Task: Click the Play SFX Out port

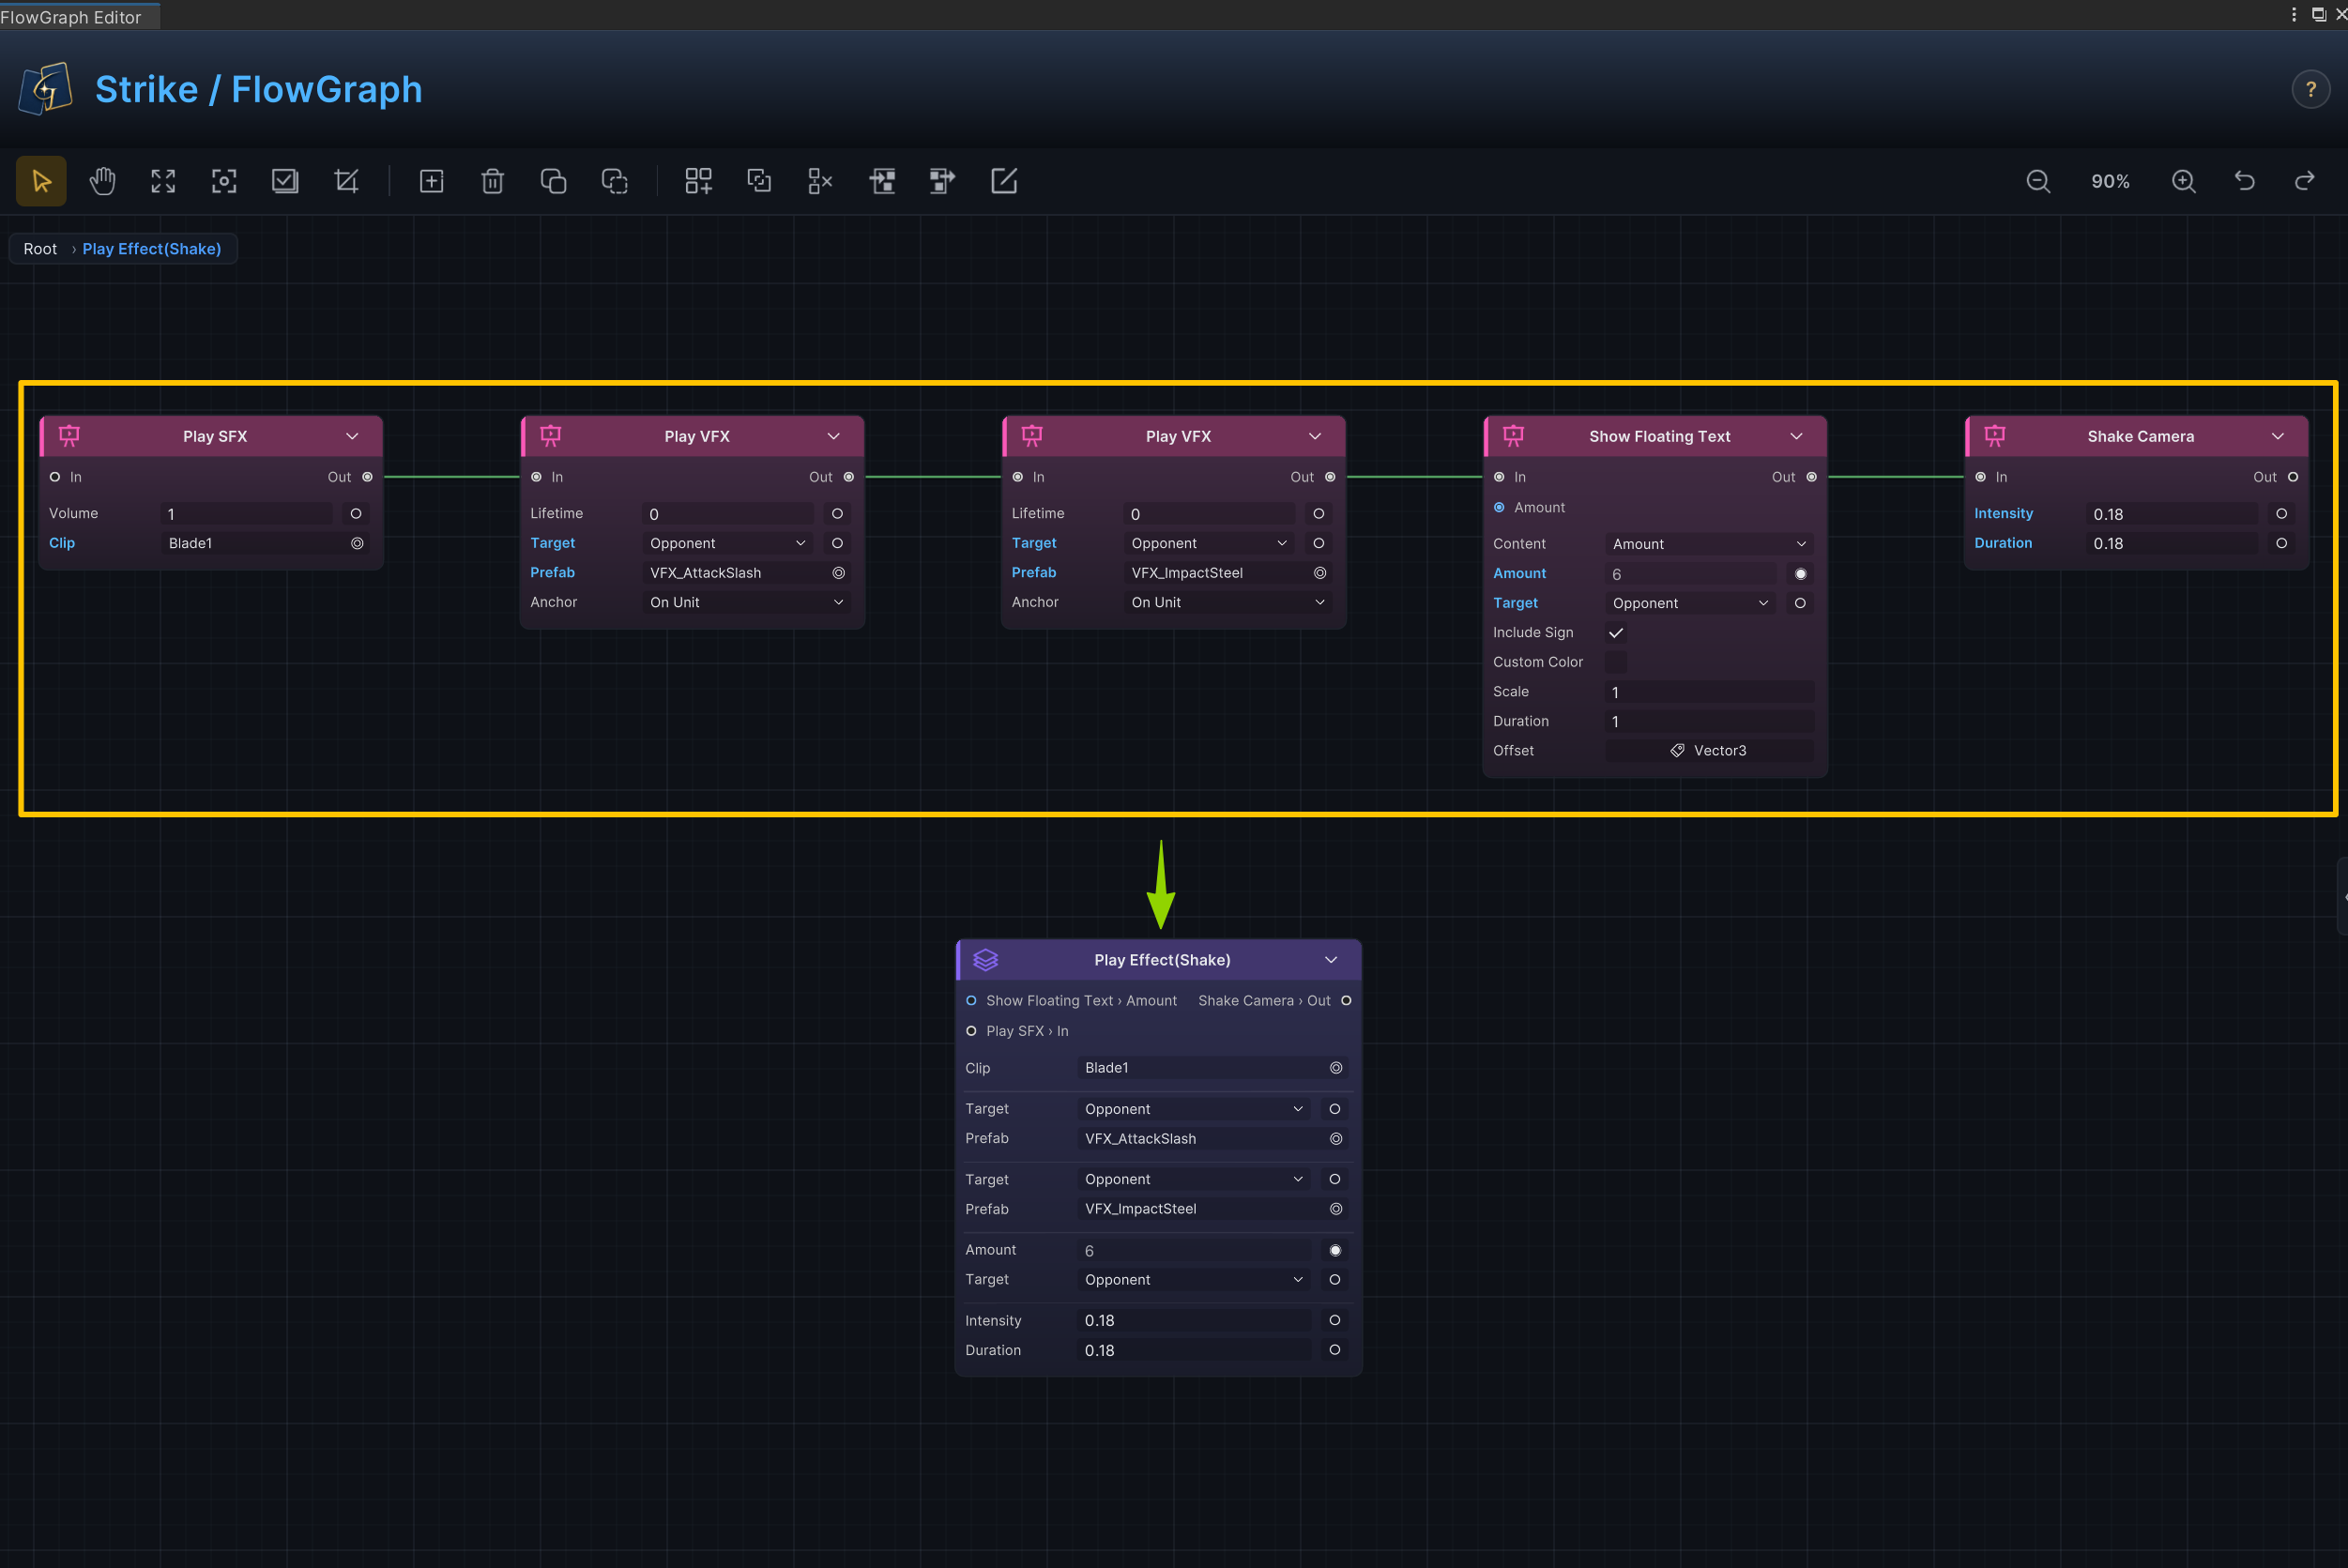Action: 367,477
